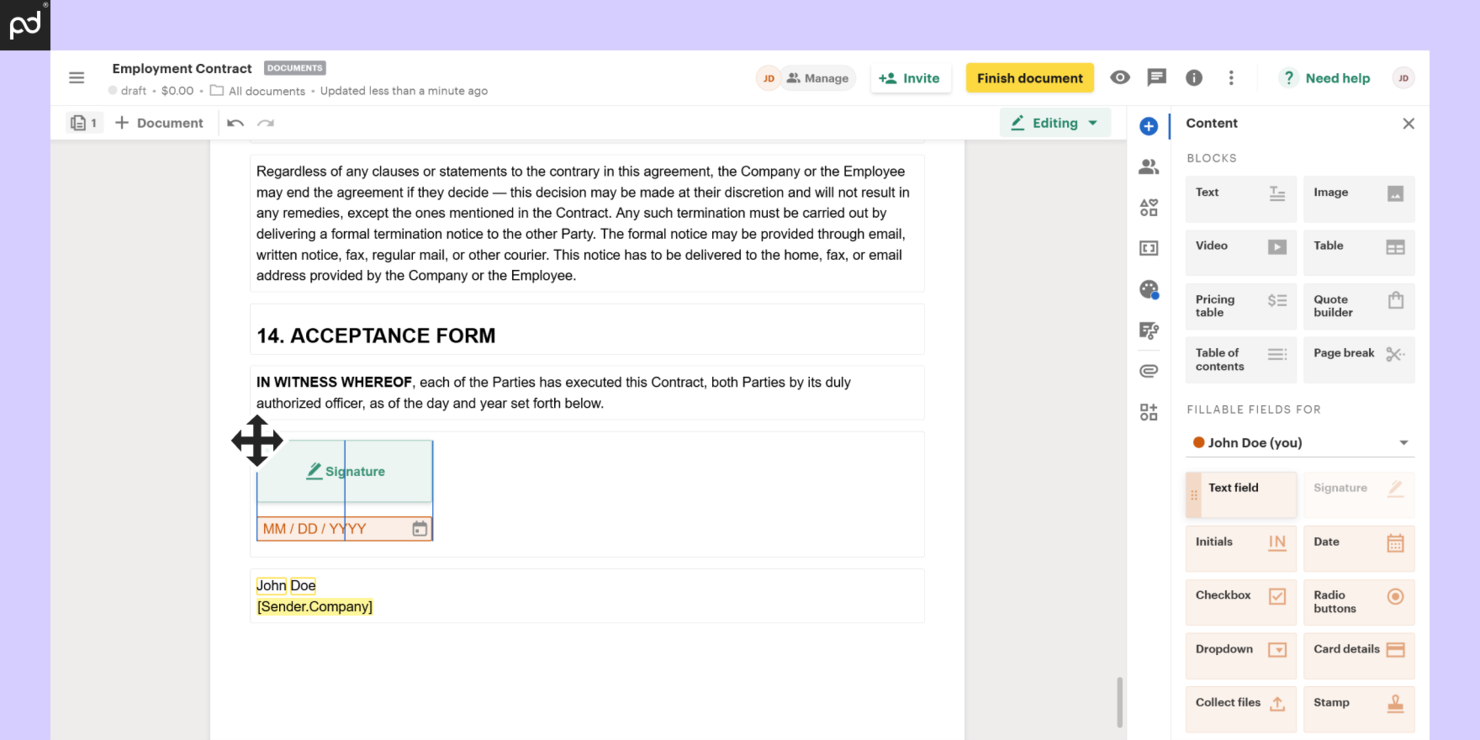Open Manage recipients button
The height and width of the screenshot is (740, 1480).
pos(817,78)
